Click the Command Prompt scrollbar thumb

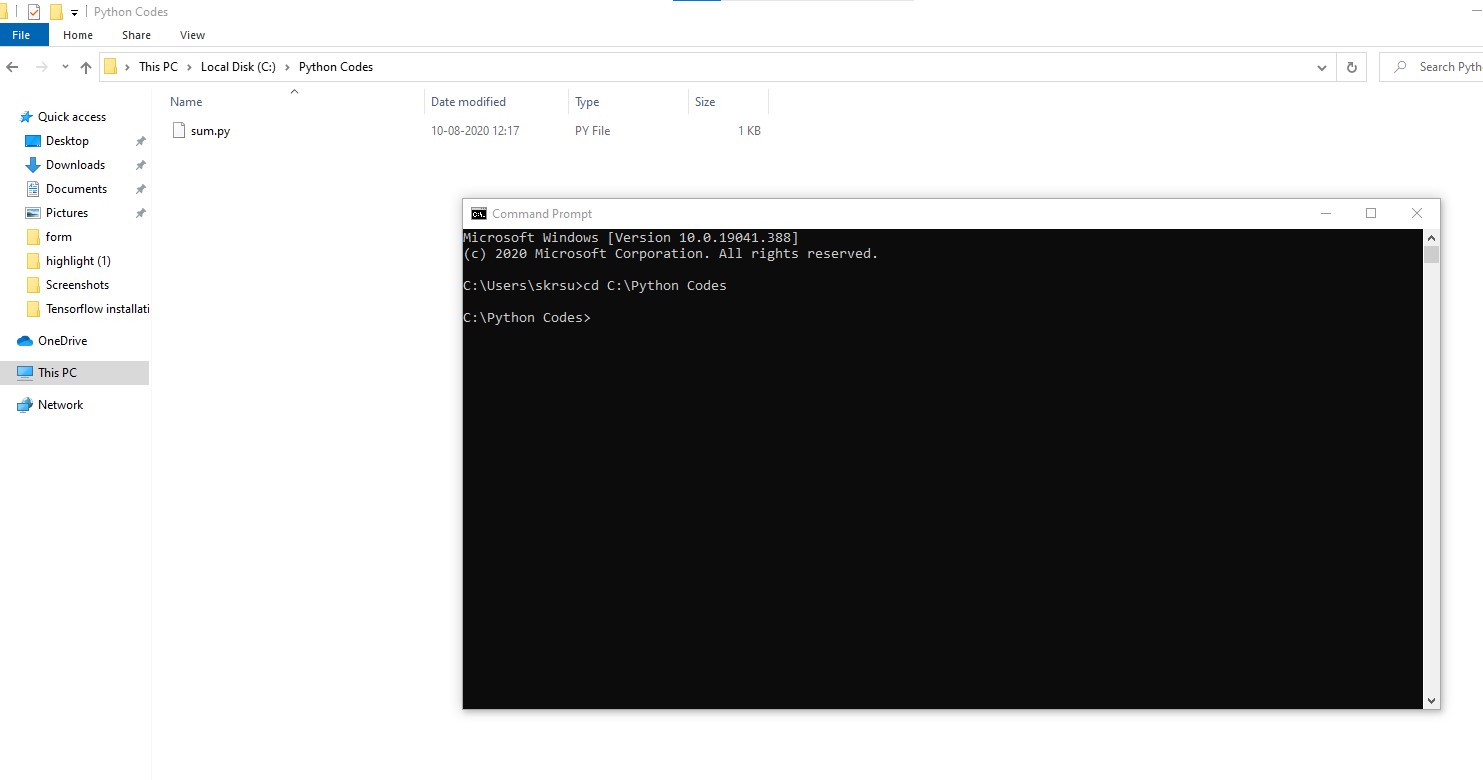(1431, 255)
